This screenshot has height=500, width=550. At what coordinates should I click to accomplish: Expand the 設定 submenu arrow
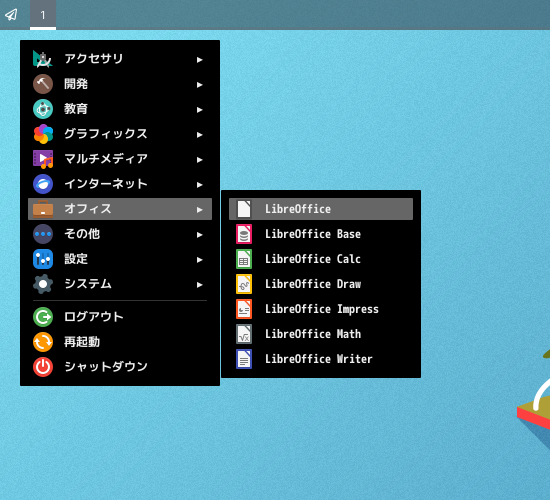200,260
